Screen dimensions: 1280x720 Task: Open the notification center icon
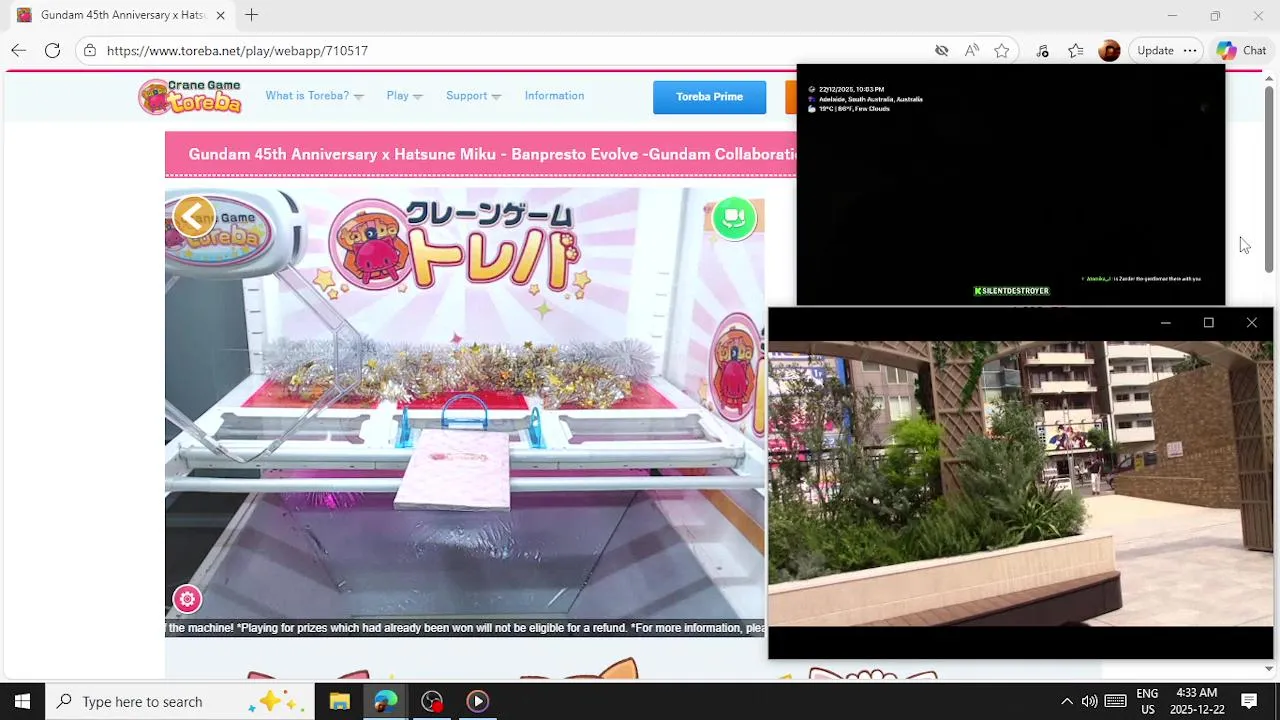pos(1249,701)
